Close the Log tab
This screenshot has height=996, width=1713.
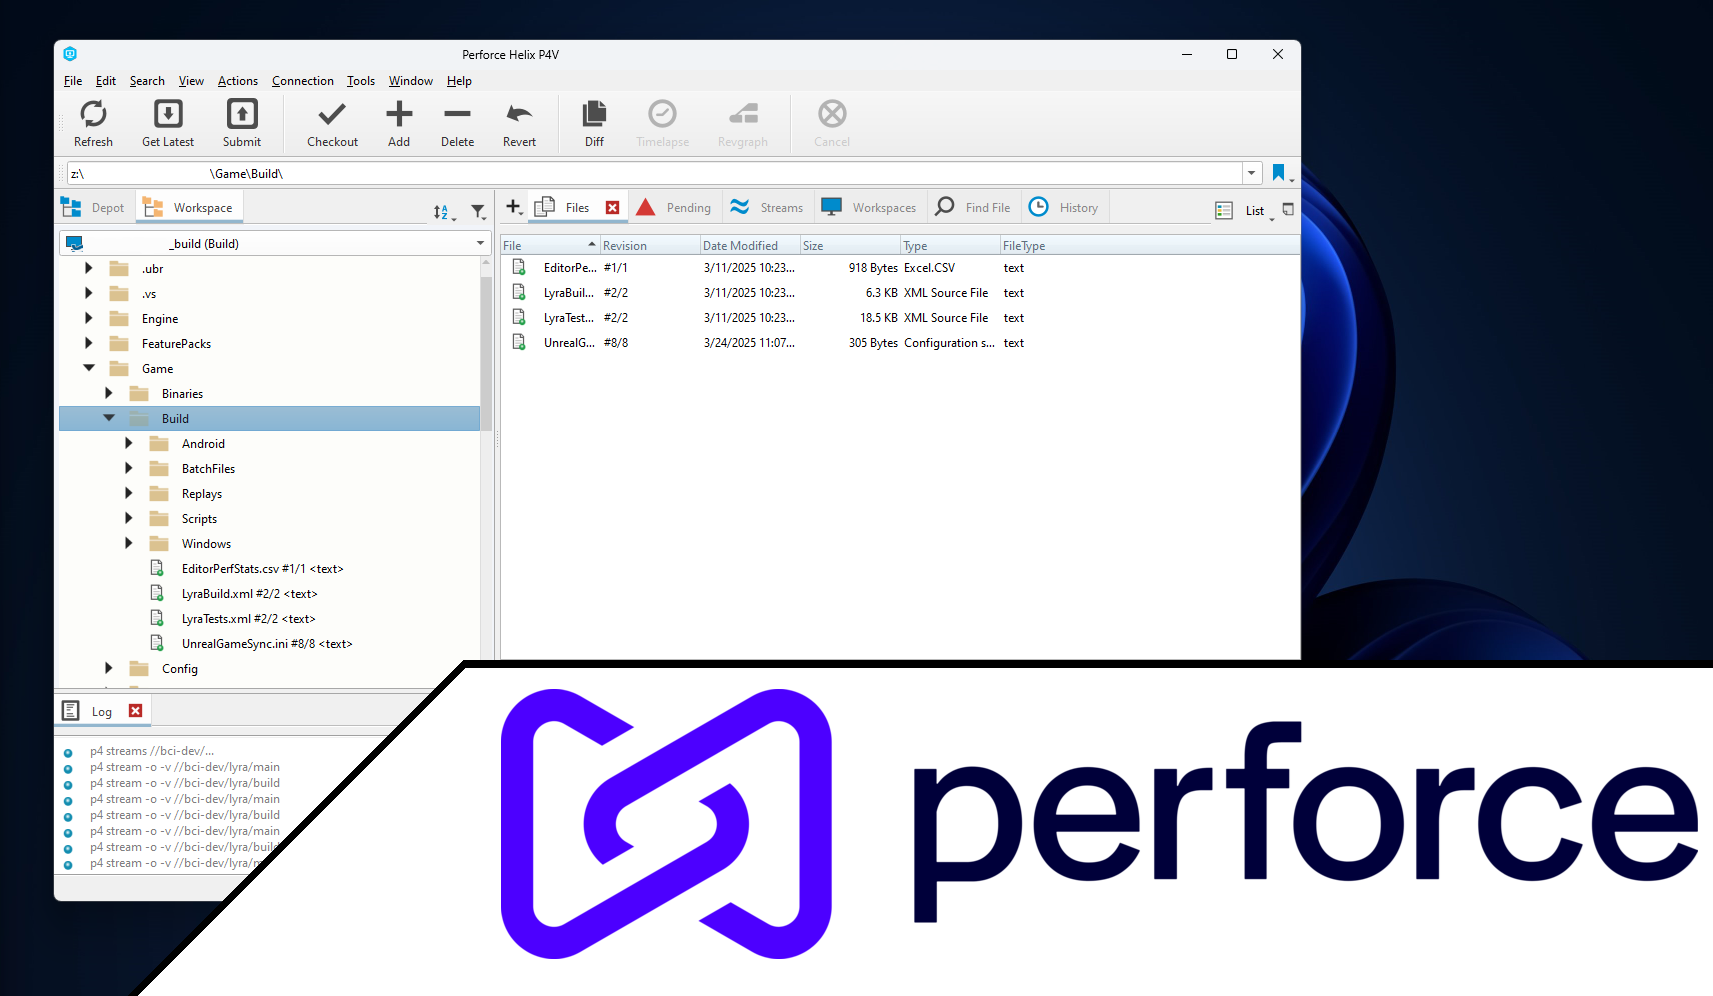pos(136,711)
